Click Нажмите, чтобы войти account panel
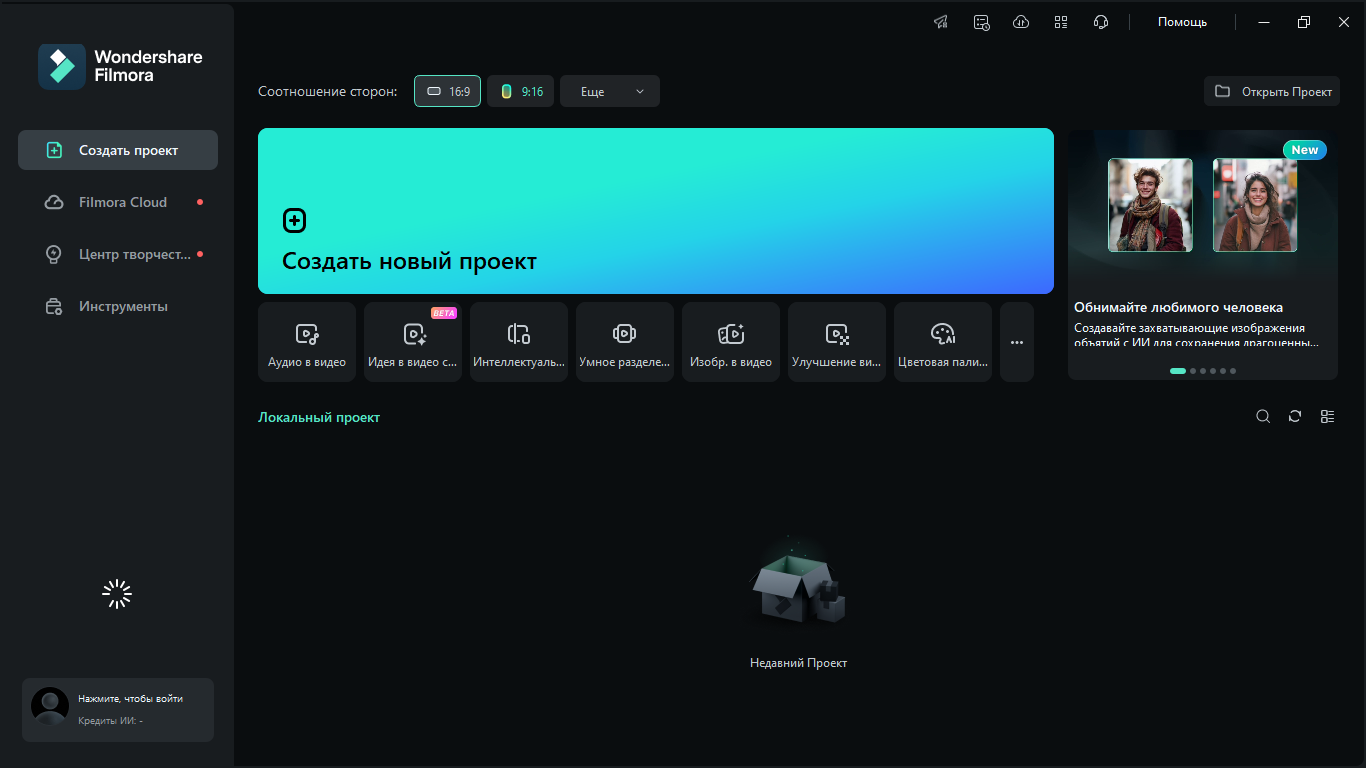Image resolution: width=1366 pixels, height=768 pixels. pos(118,710)
